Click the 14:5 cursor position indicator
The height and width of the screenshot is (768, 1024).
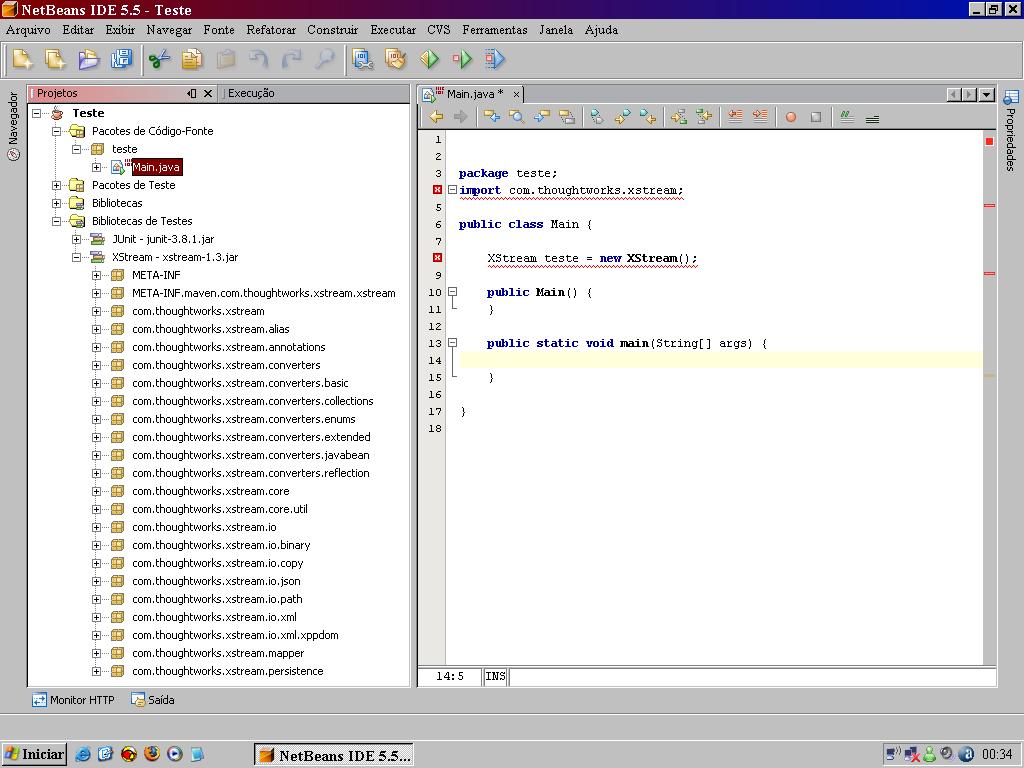point(450,677)
